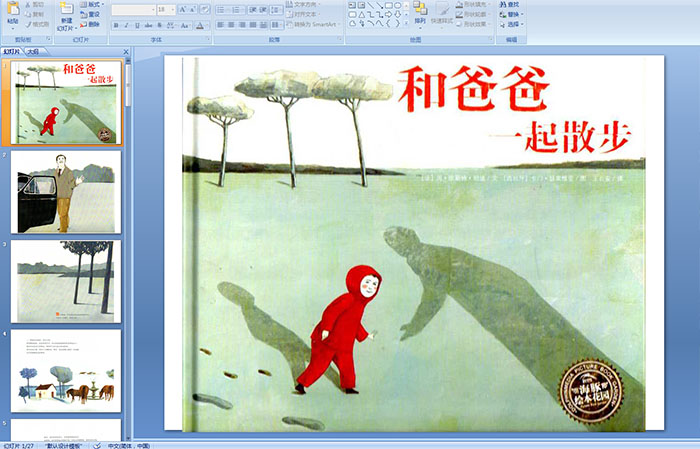700x449 pixels.
Task: Open Align Text (对齐文本) menu
Action: coord(303,14)
